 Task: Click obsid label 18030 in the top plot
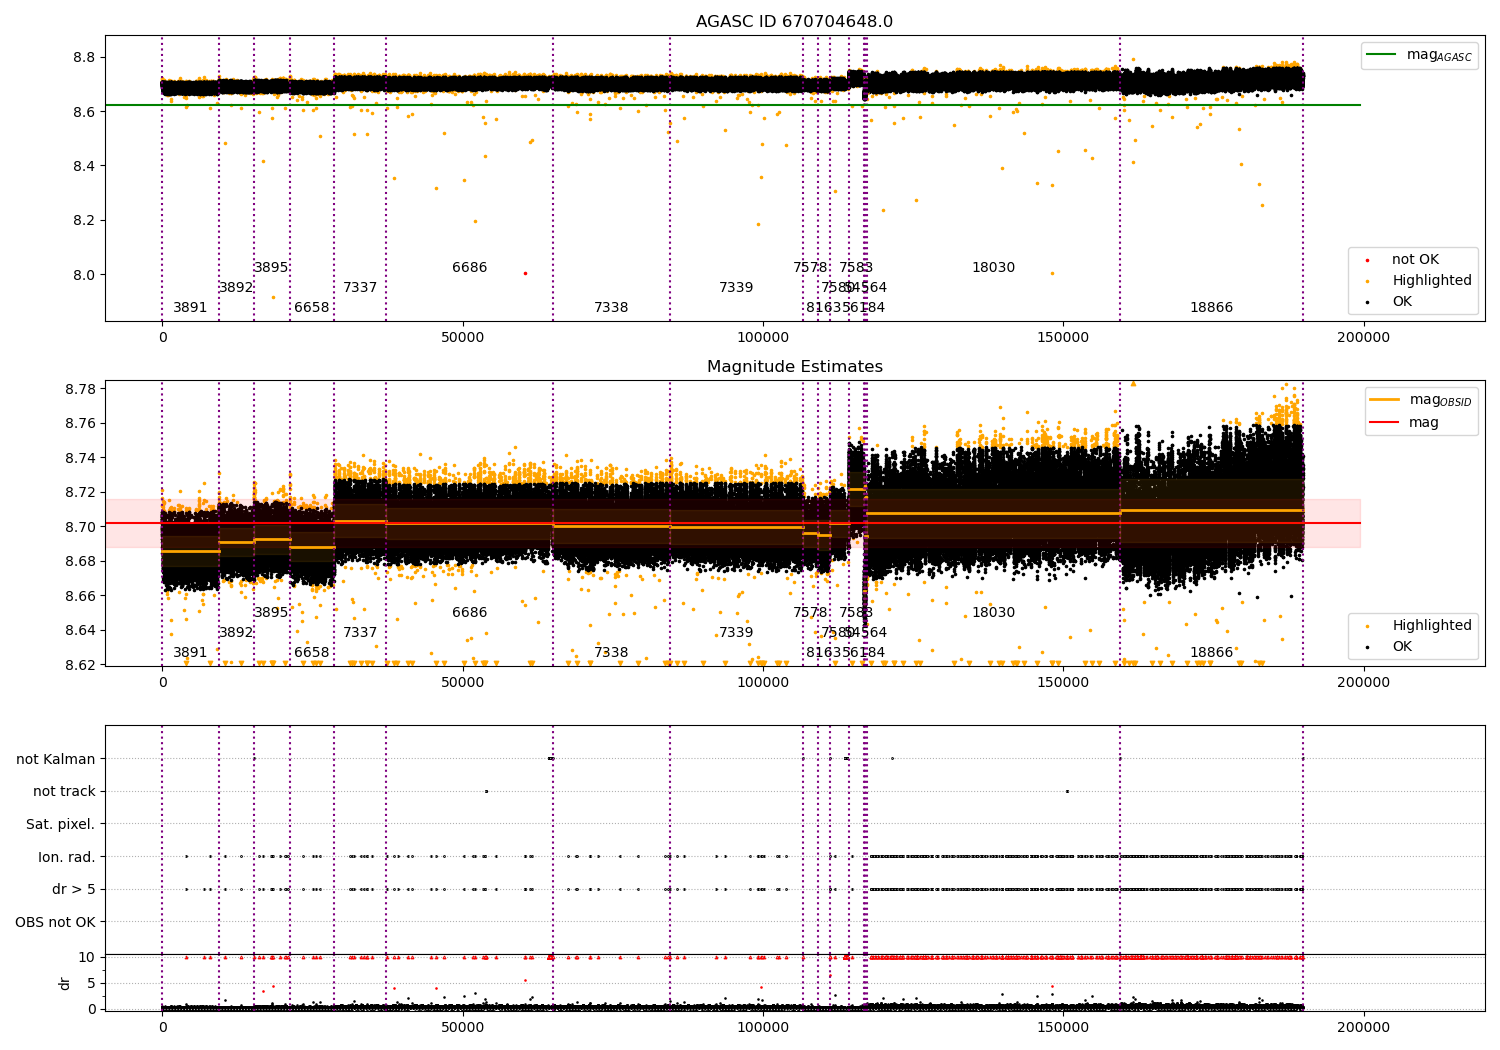pos(993,268)
